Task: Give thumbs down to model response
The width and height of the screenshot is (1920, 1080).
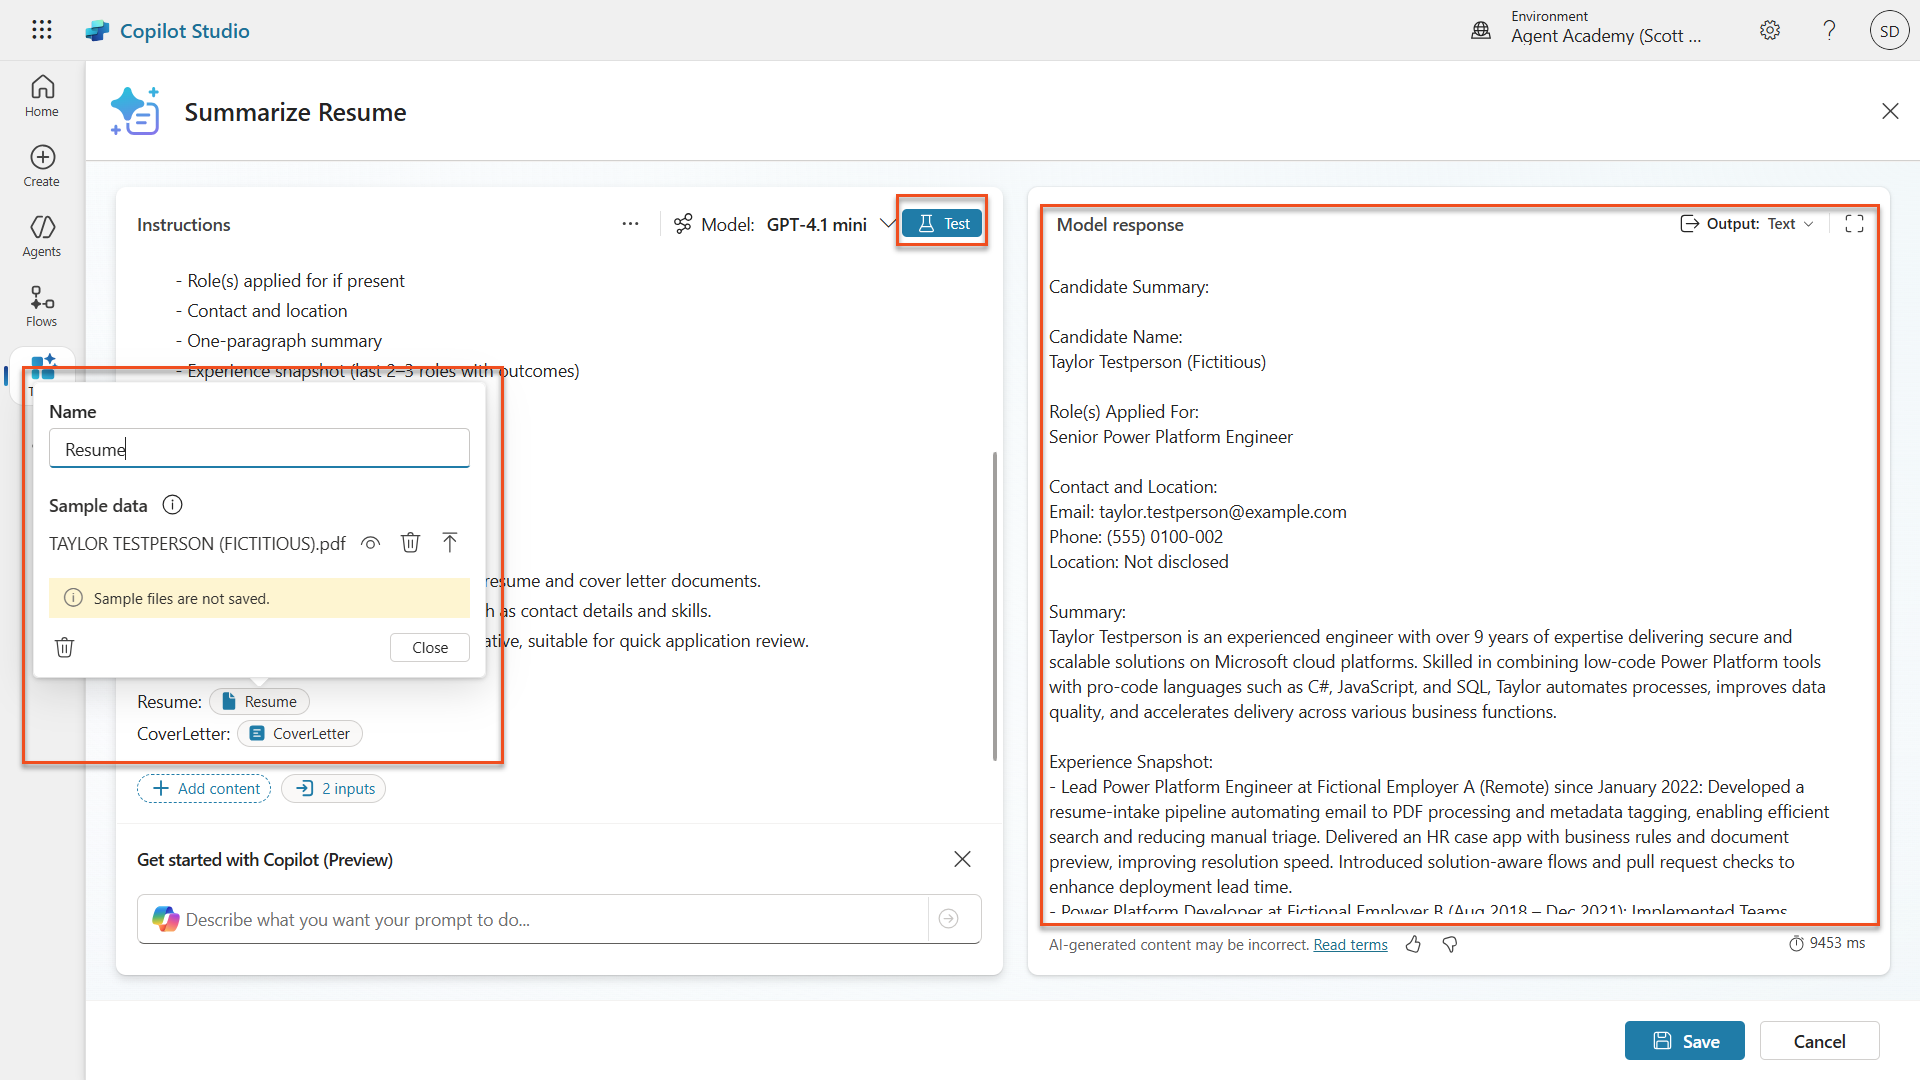Action: tap(1450, 944)
